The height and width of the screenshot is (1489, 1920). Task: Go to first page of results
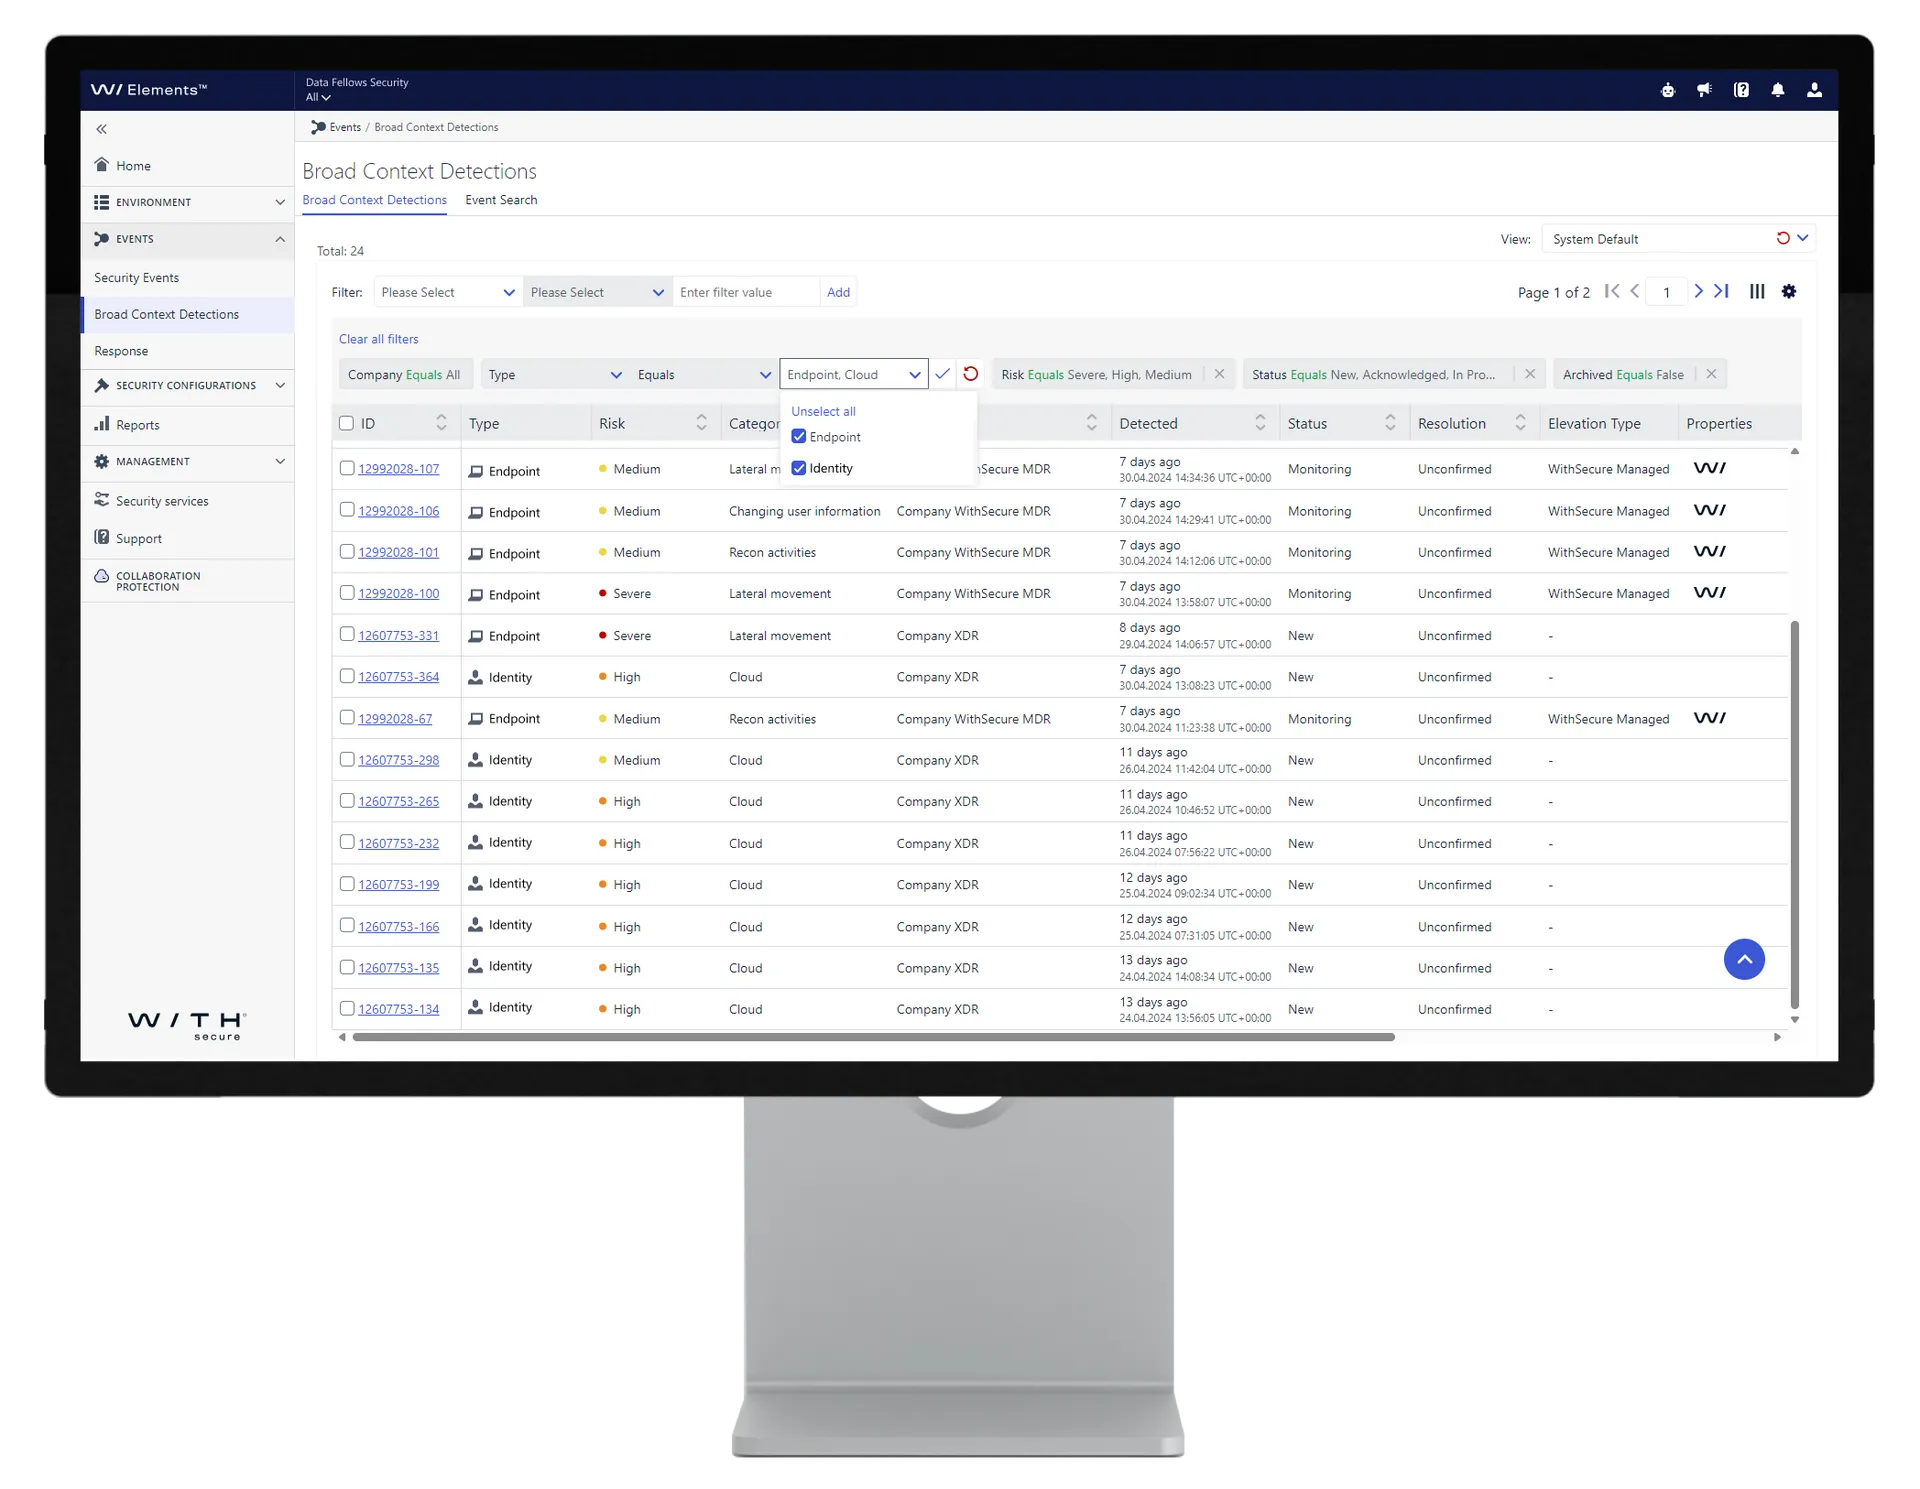click(x=1612, y=291)
